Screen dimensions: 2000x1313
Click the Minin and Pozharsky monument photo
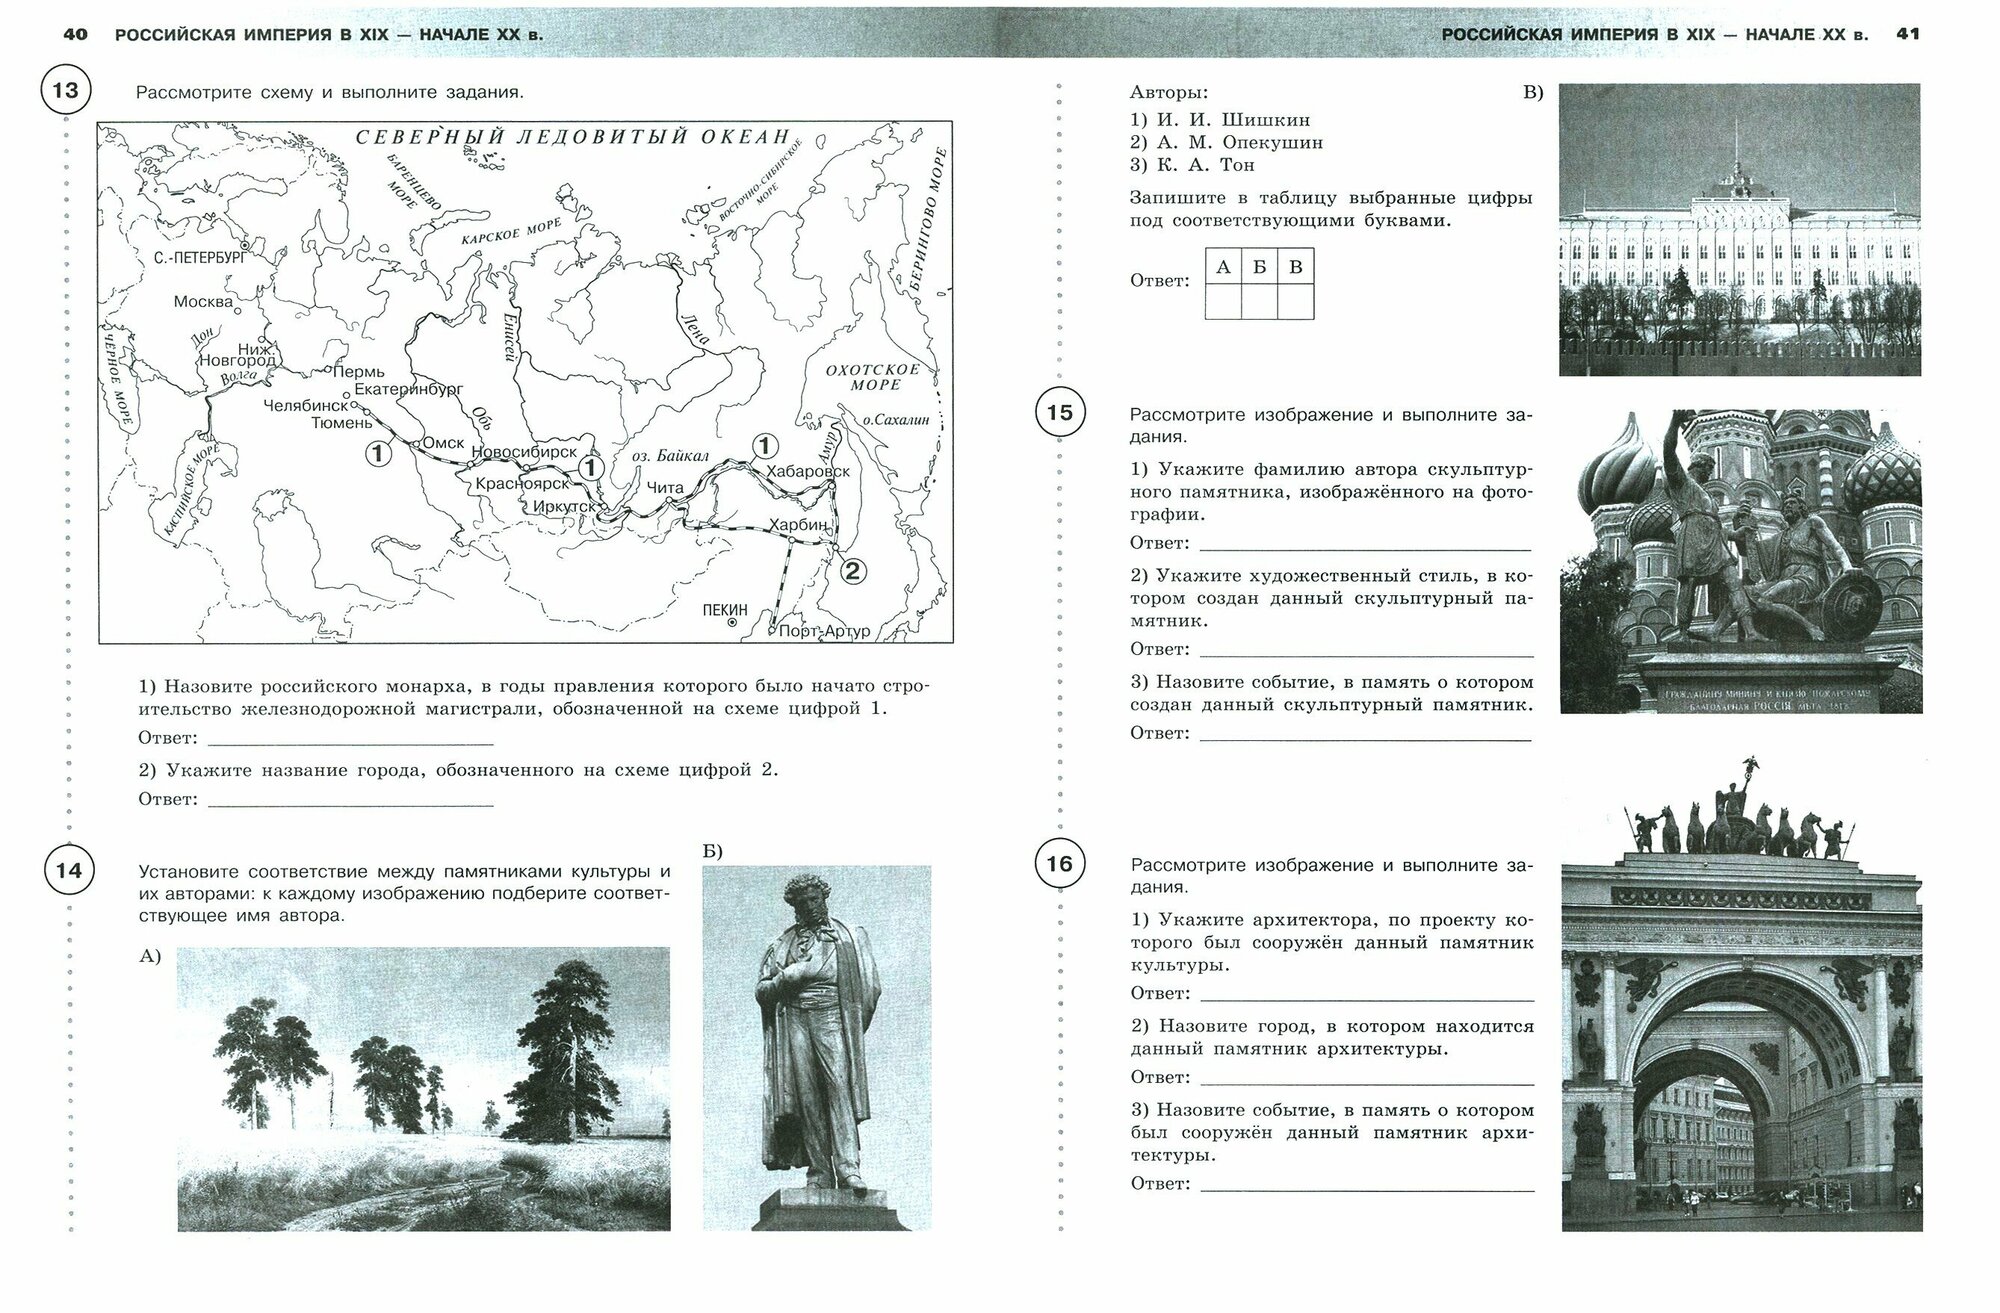click(x=1740, y=561)
